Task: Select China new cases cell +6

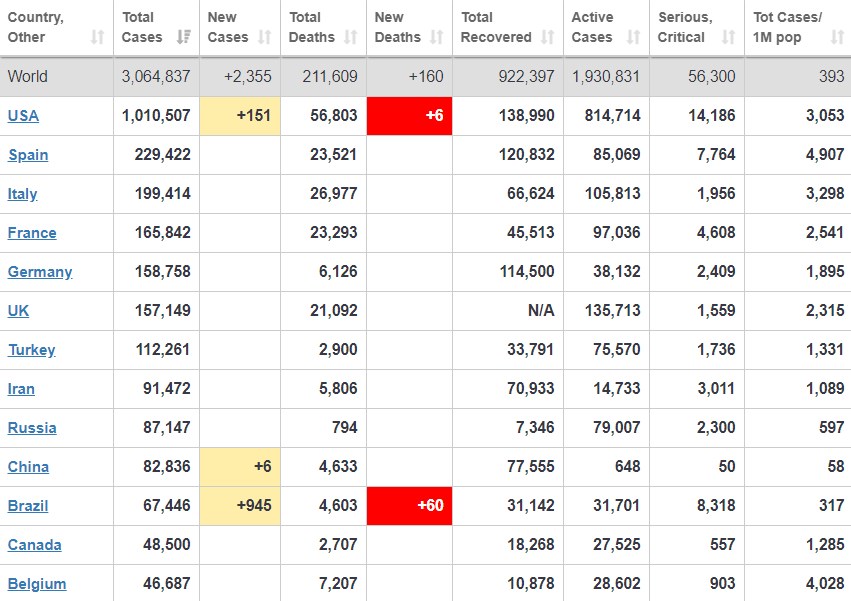Action: pos(240,466)
